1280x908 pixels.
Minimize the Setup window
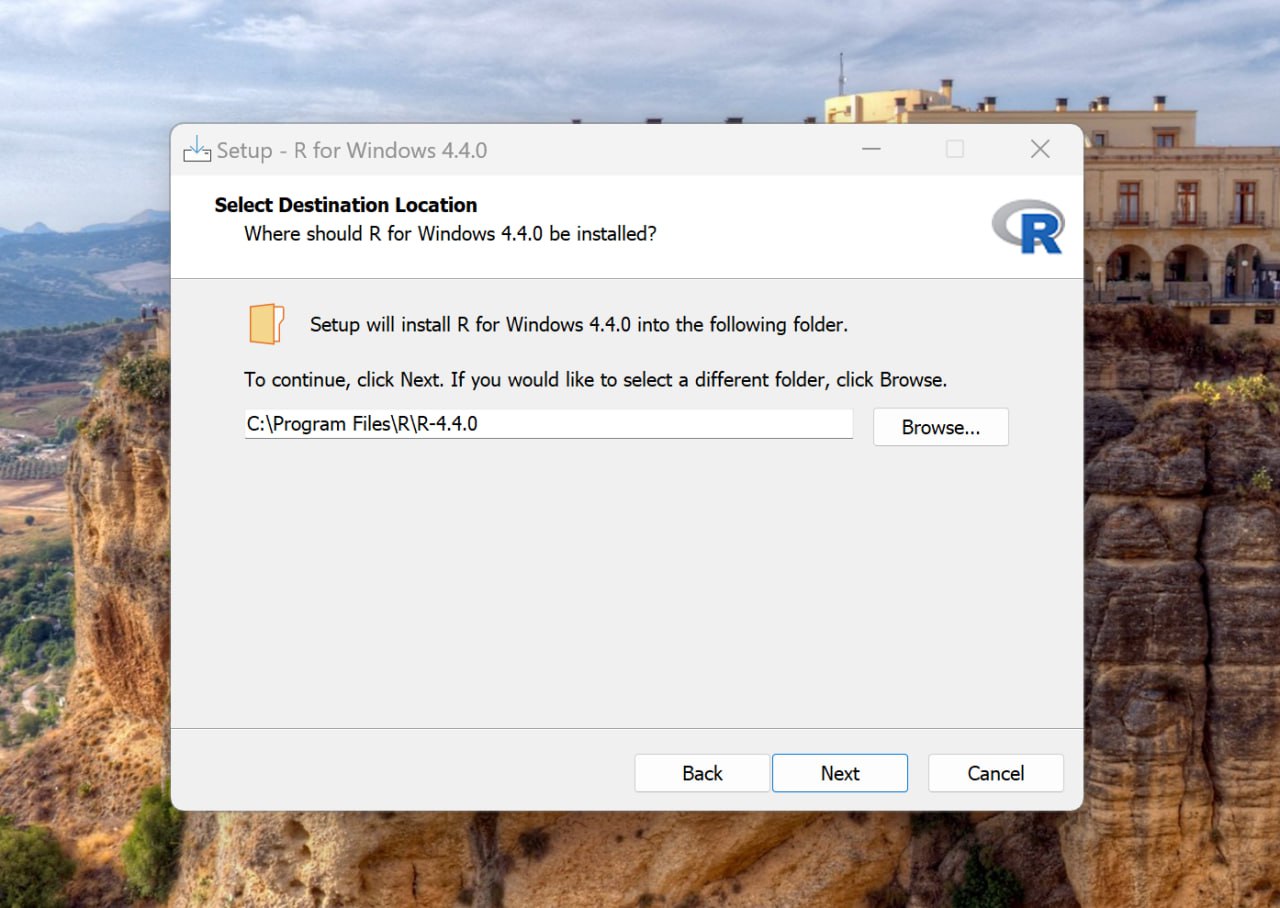[871, 150]
